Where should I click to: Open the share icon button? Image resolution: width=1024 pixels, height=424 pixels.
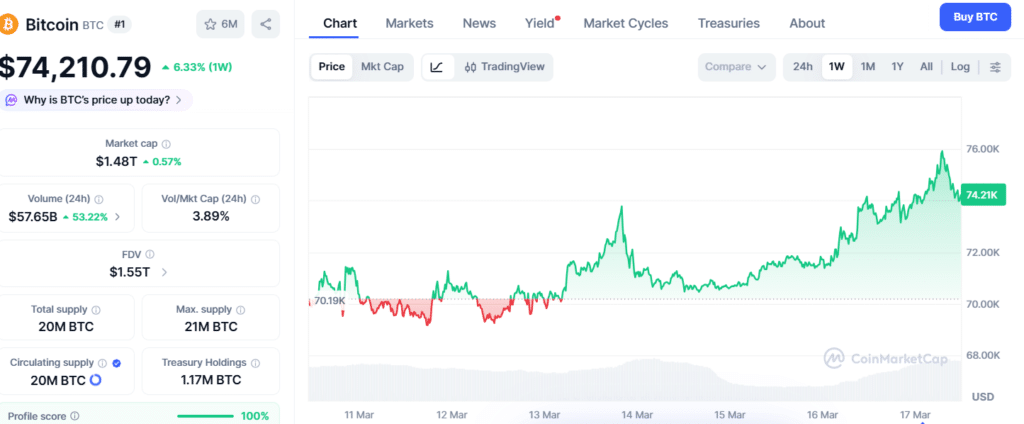265,25
